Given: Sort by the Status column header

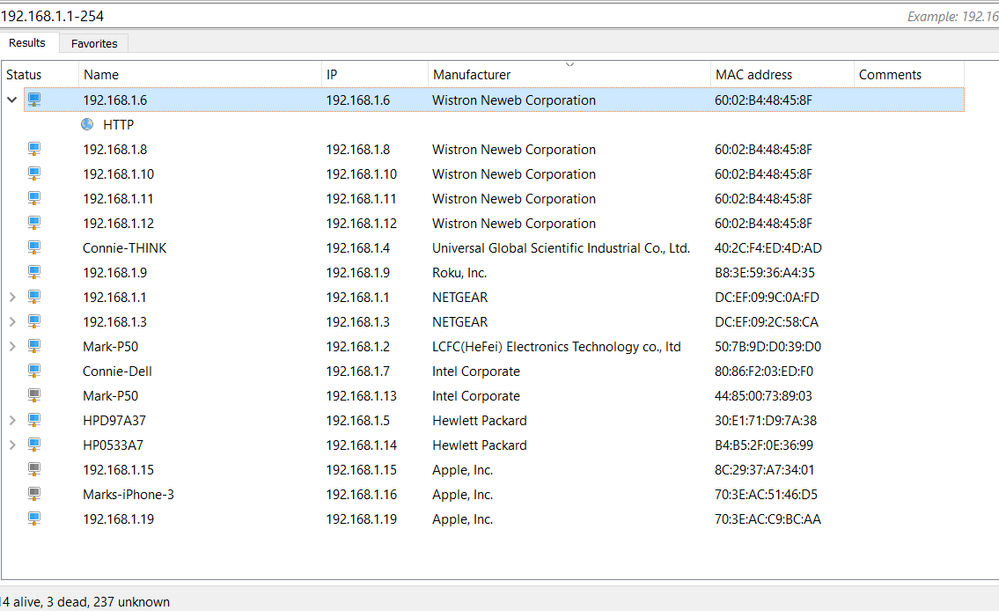Looking at the screenshot, I should (40, 75).
